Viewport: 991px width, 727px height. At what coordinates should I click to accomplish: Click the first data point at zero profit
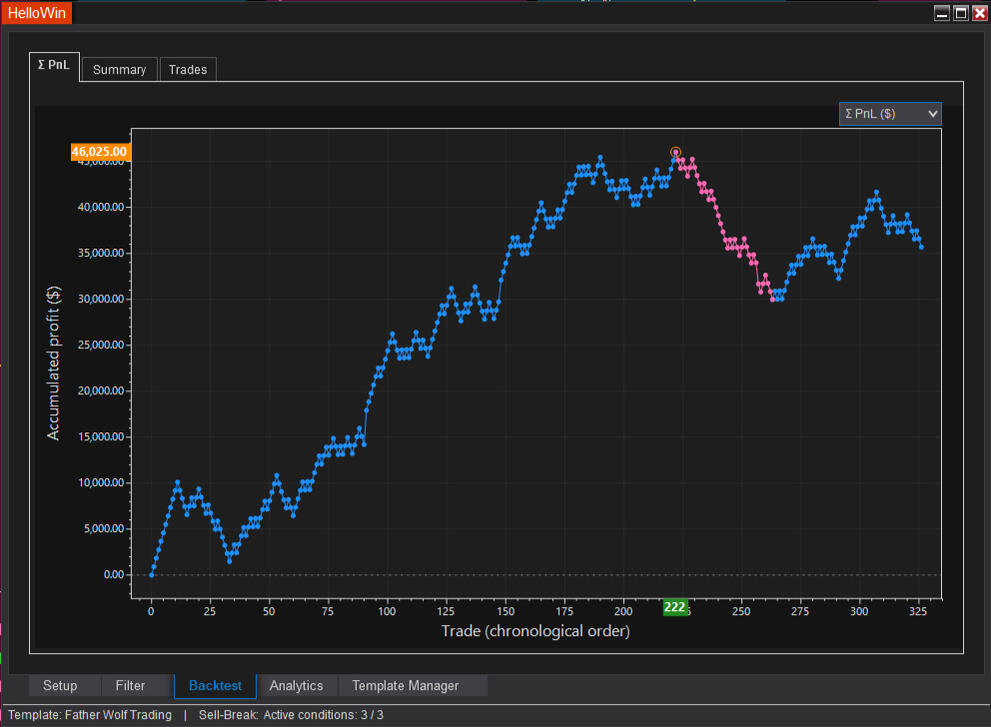pos(152,574)
